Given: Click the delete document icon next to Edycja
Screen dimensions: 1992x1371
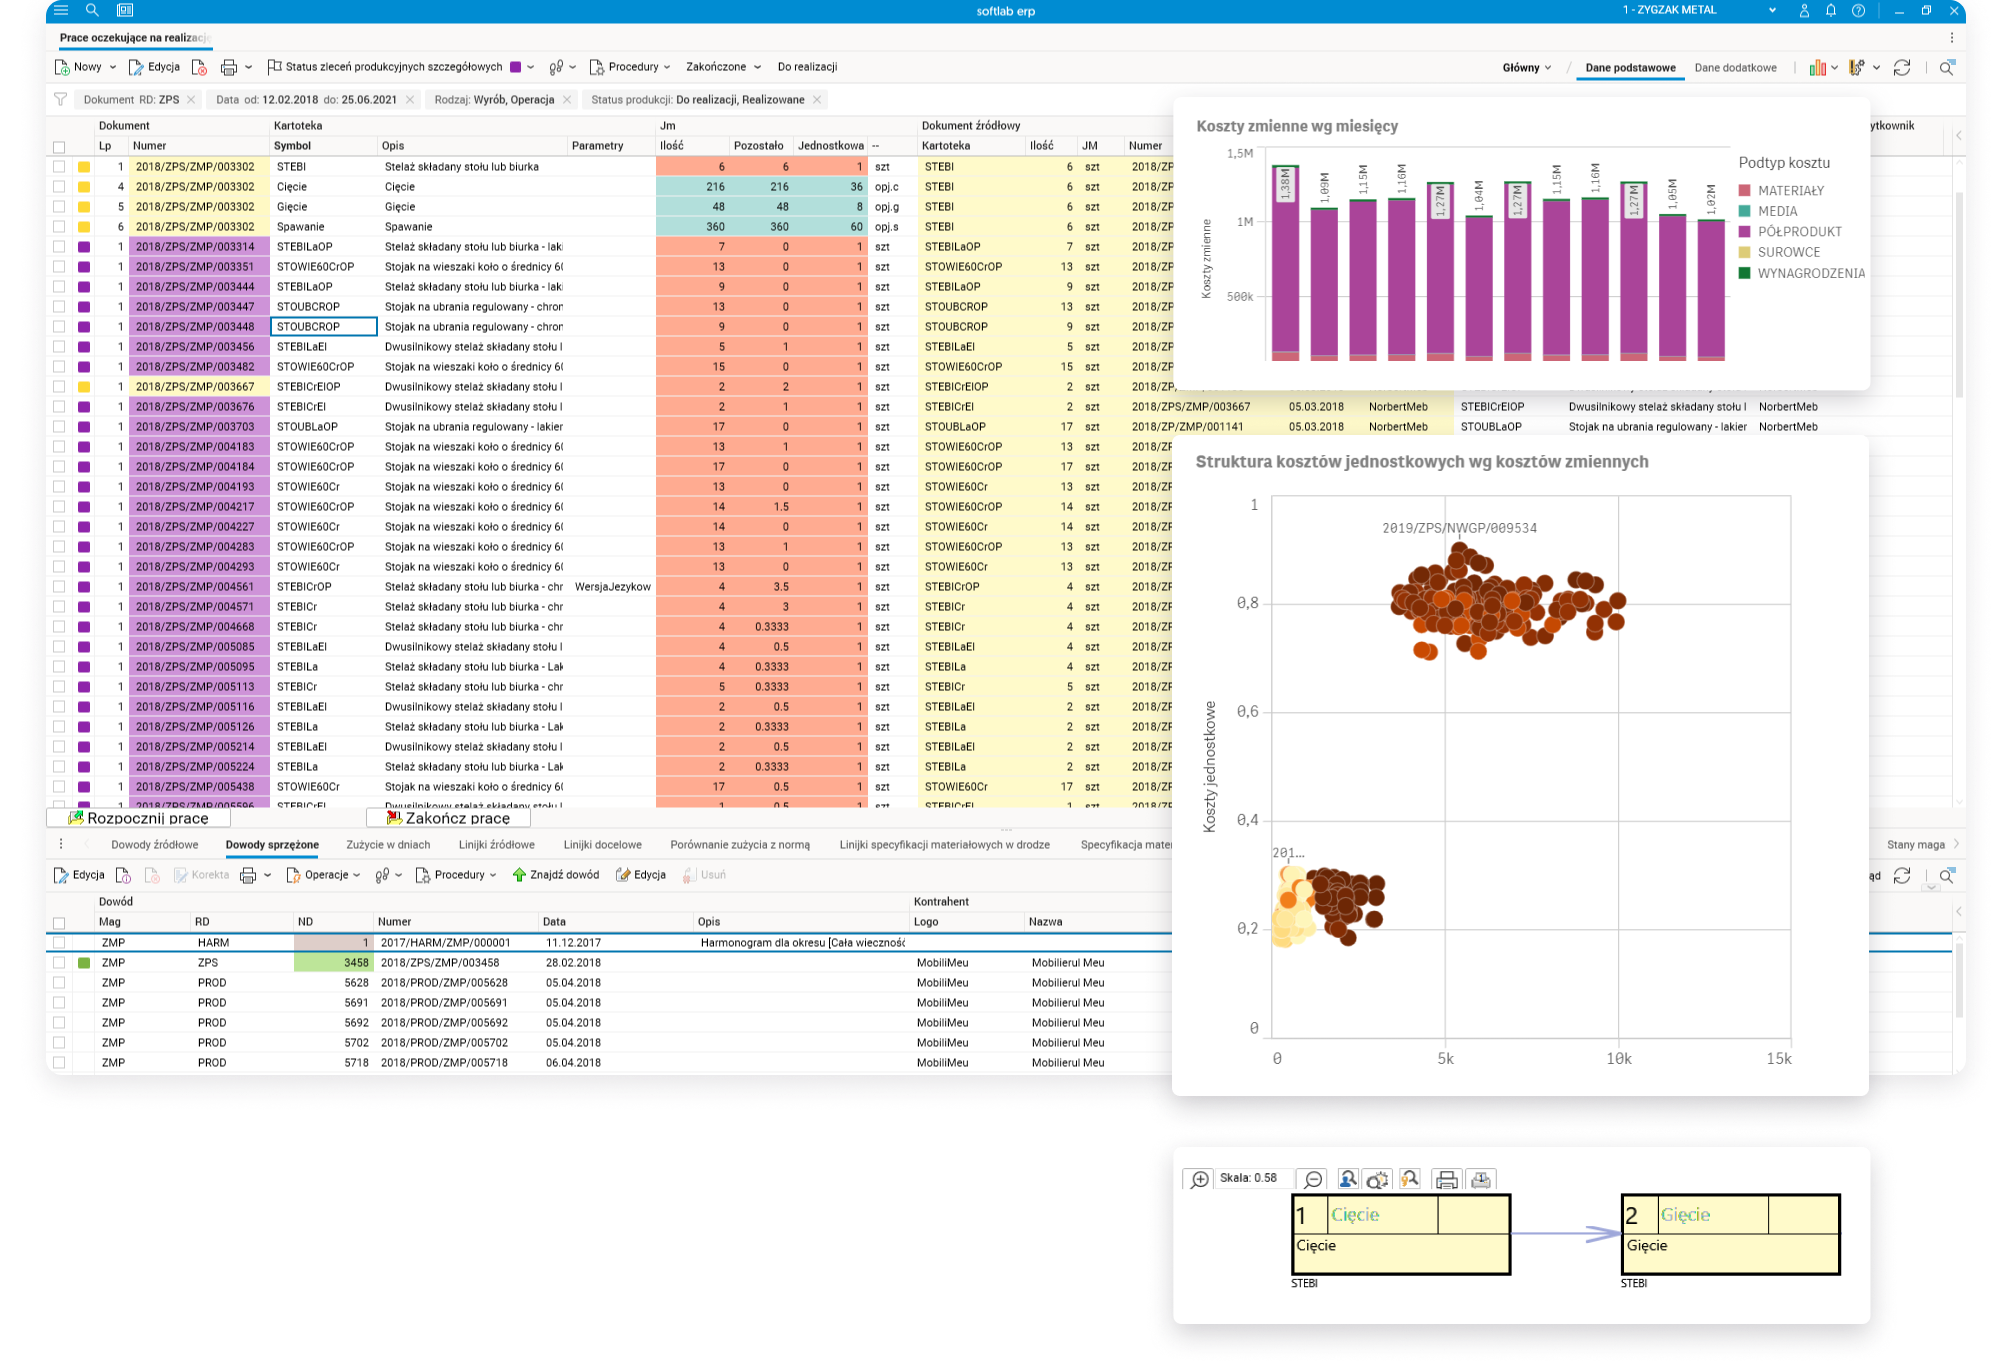Looking at the screenshot, I should point(199,68).
